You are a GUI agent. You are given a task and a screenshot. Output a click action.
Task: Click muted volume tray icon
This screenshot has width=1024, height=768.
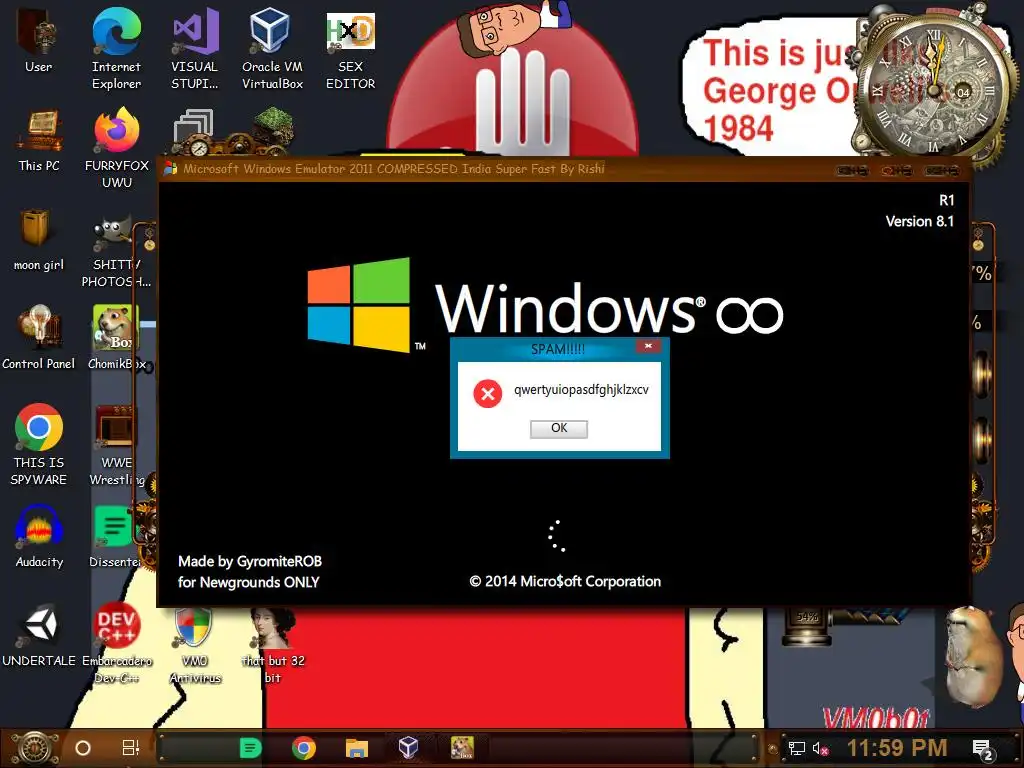pos(820,748)
